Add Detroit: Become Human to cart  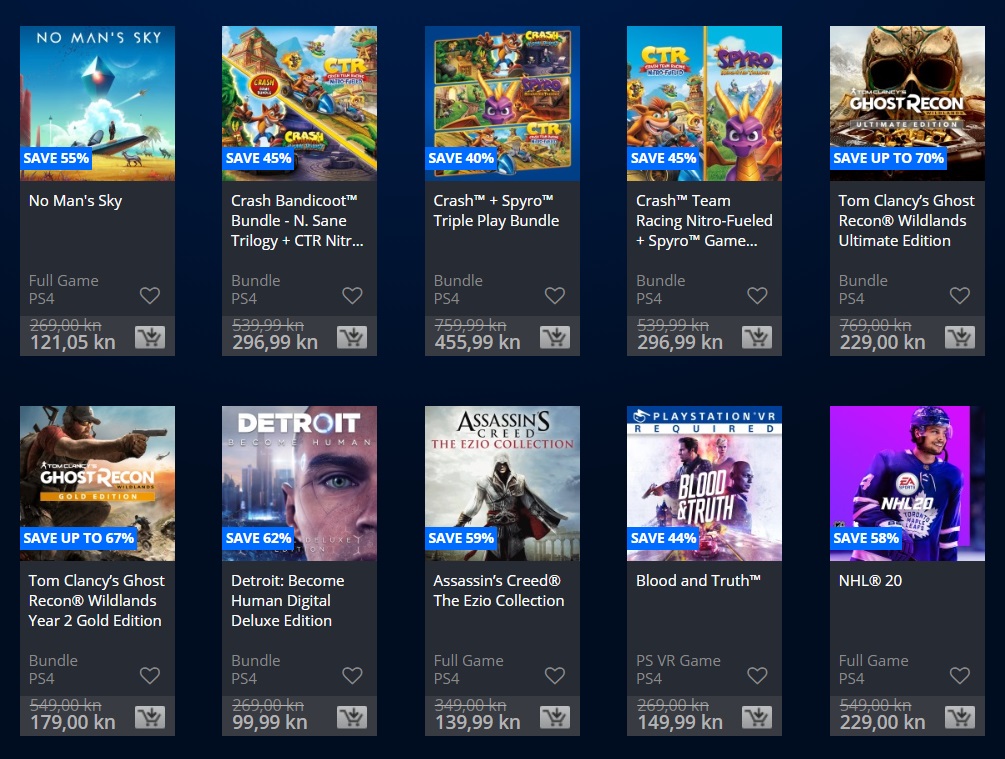click(352, 717)
